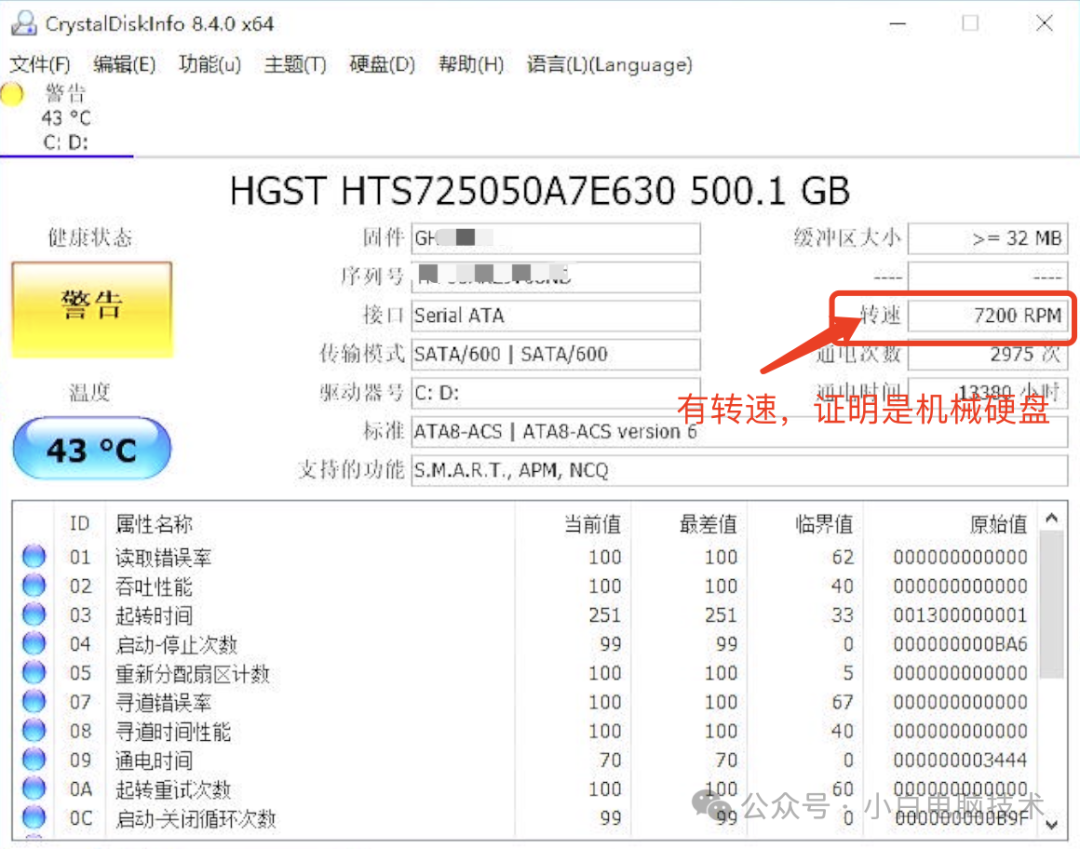Select the 读取错误率 attribute row
The image size is (1080, 849).
[525, 556]
